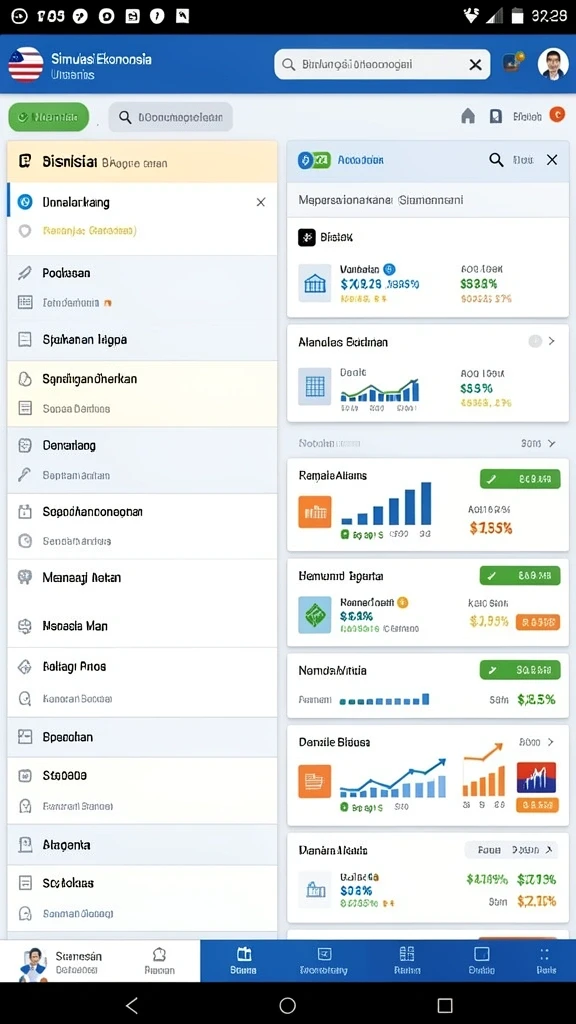Screen dimensions: 576x1024
Task: Open the bookmark icon beside home icon
Action: click(x=496, y=116)
